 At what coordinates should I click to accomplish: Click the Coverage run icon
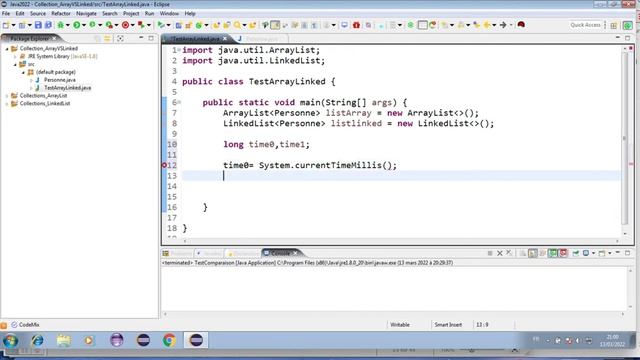93,25
